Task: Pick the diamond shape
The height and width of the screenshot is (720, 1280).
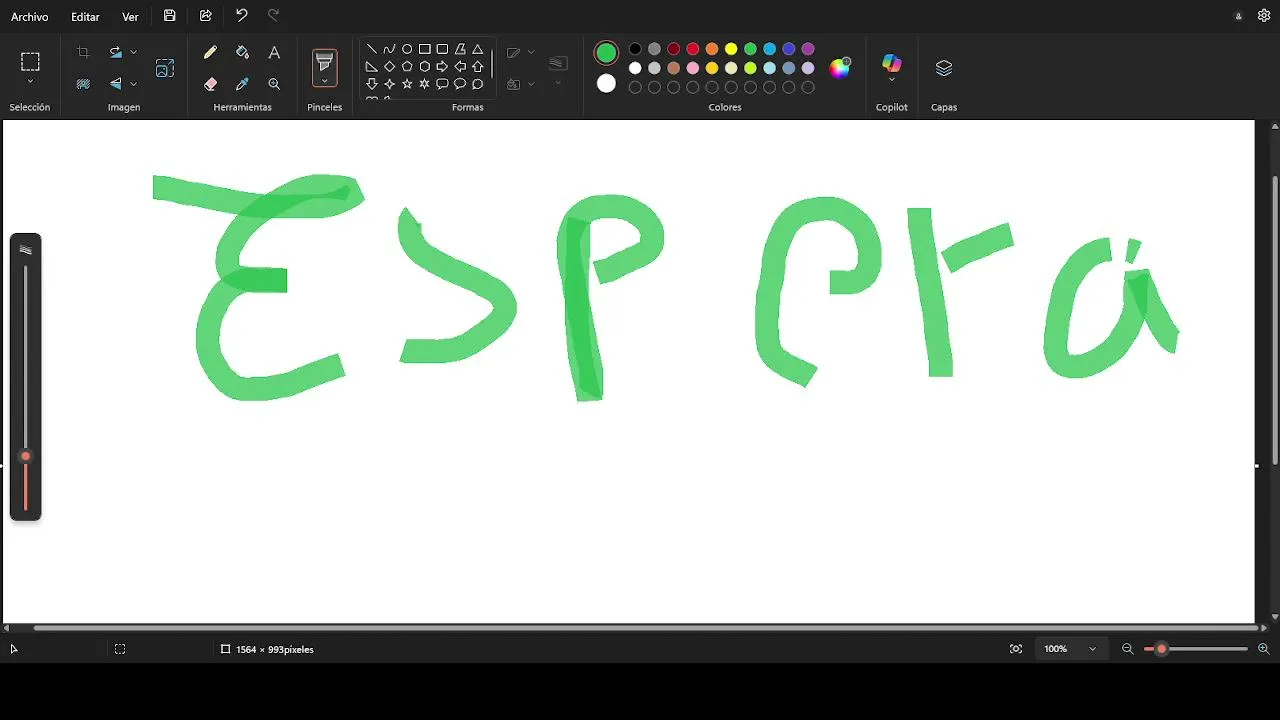Action: (389, 67)
